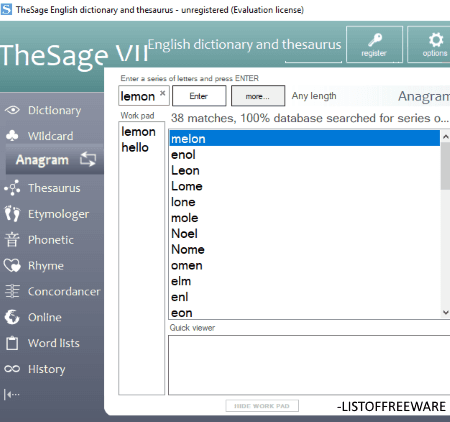The image size is (450, 422).
Task: Click the Anagram swap arrows icon
Action: click(x=88, y=160)
